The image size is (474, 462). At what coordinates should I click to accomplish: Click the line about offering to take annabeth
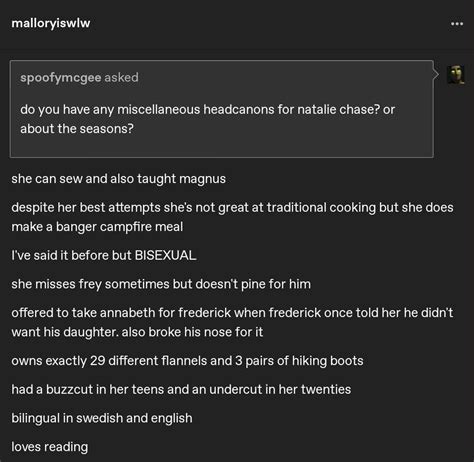click(x=232, y=322)
